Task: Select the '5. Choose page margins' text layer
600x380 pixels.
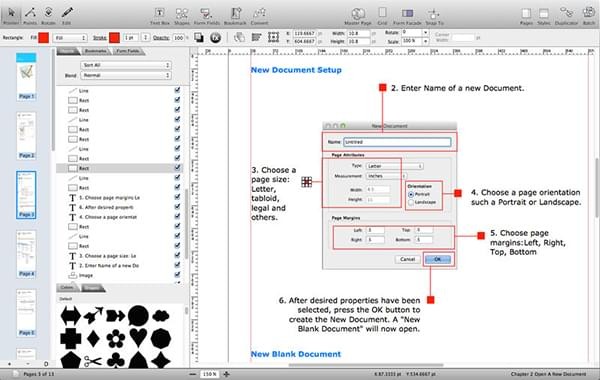Action: [119, 197]
